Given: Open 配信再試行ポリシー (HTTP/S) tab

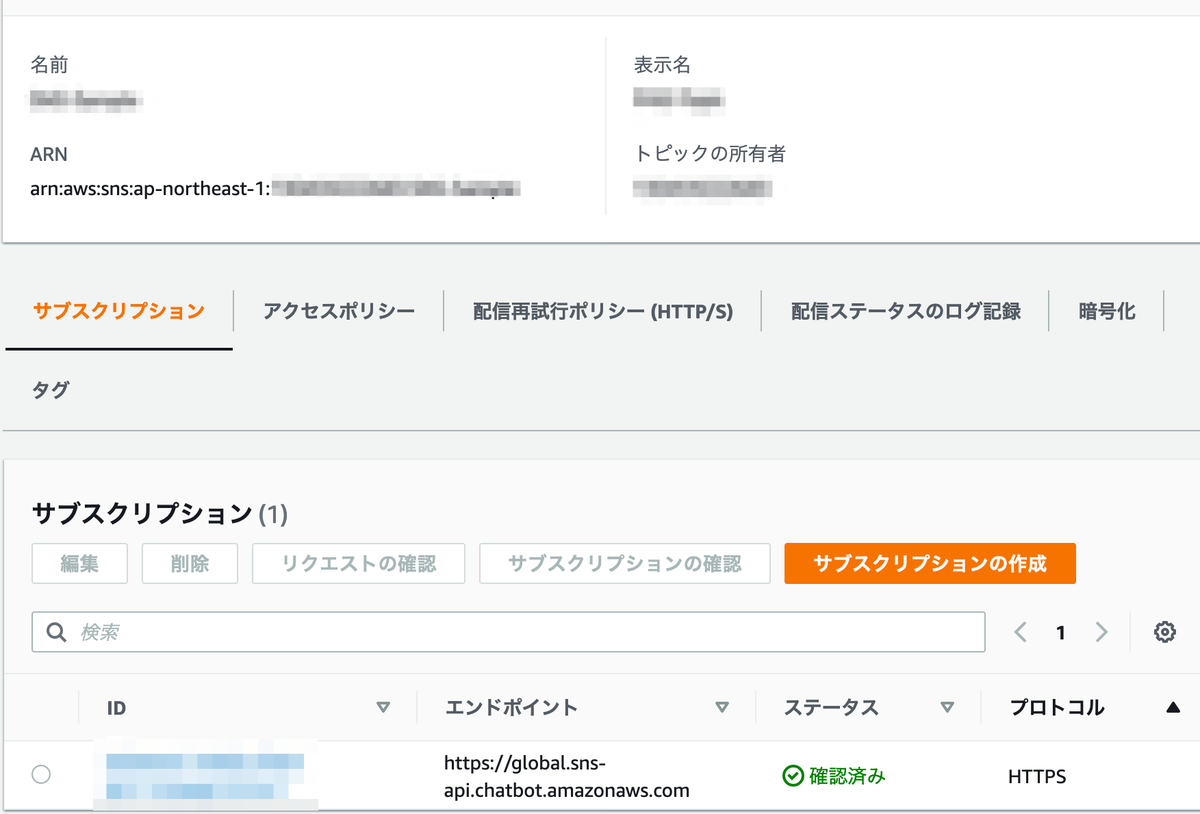Looking at the screenshot, I should [x=603, y=311].
